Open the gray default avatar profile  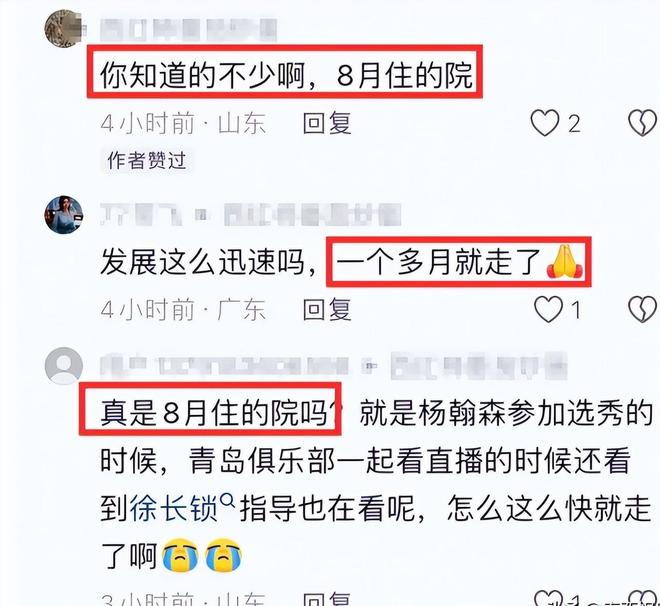(x=64, y=366)
